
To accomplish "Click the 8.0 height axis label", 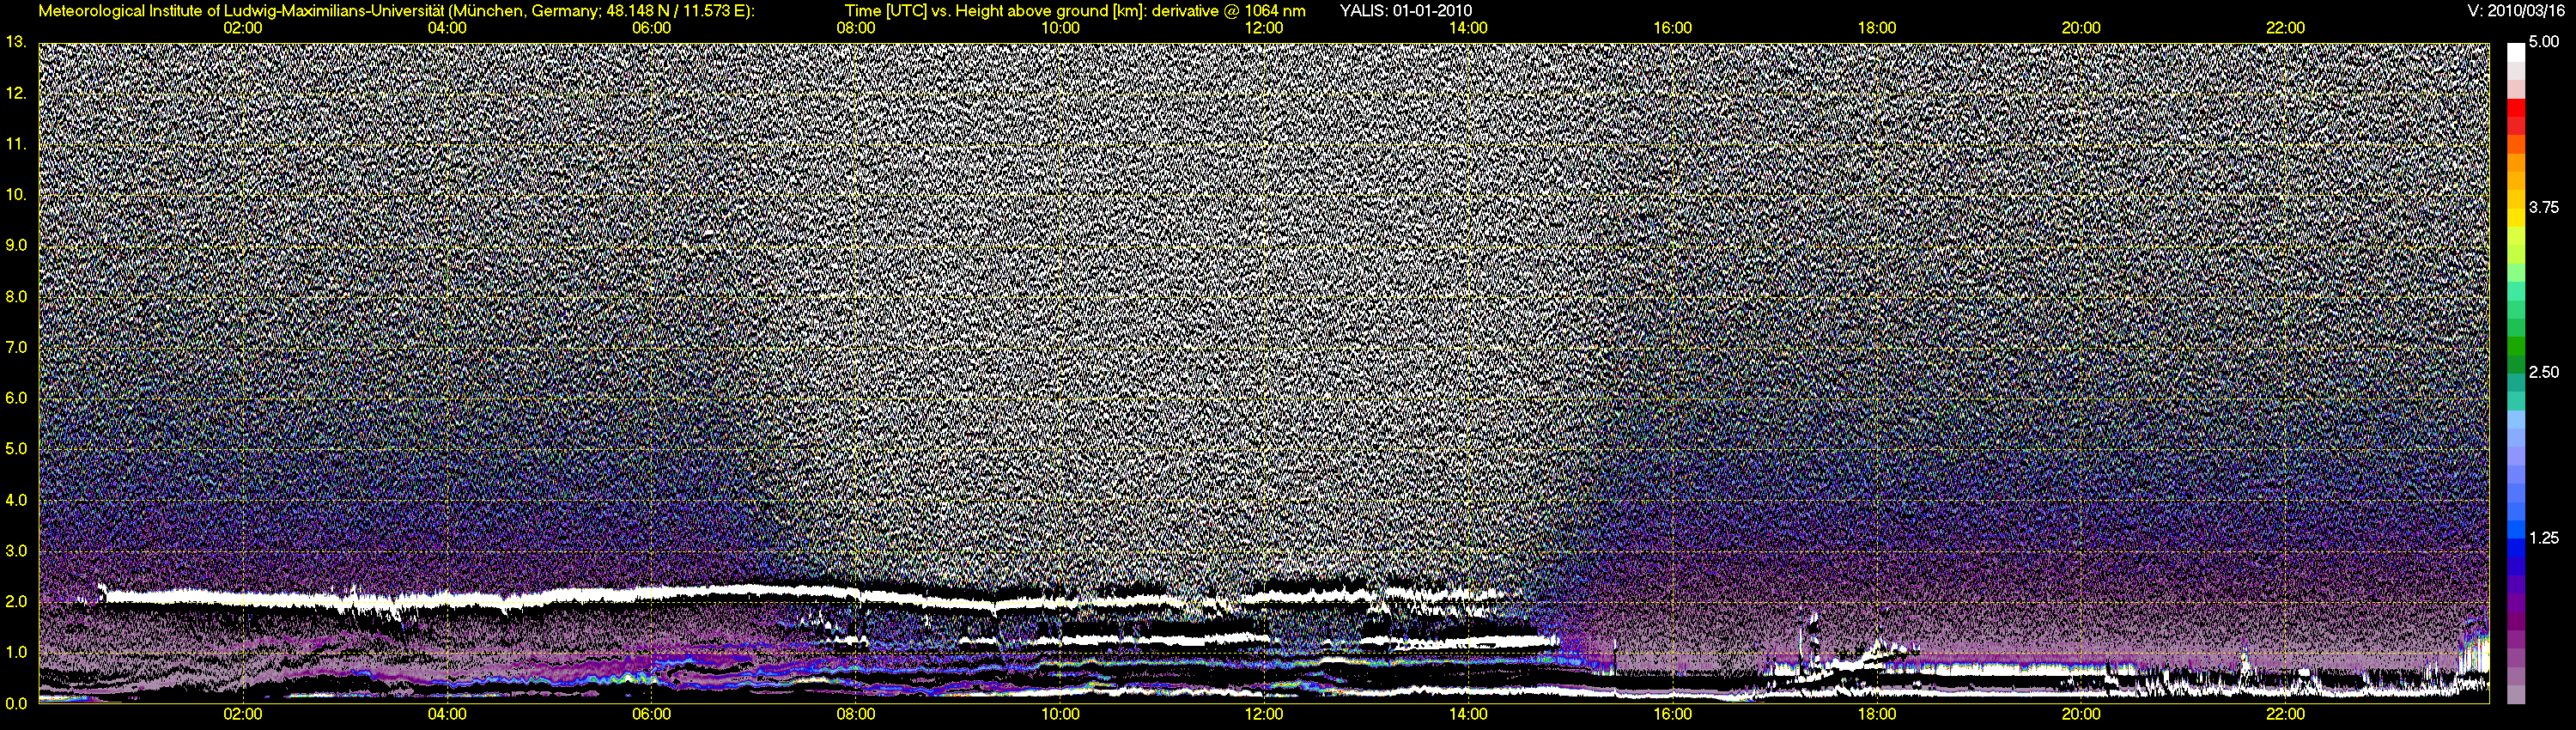I will coord(16,296).
